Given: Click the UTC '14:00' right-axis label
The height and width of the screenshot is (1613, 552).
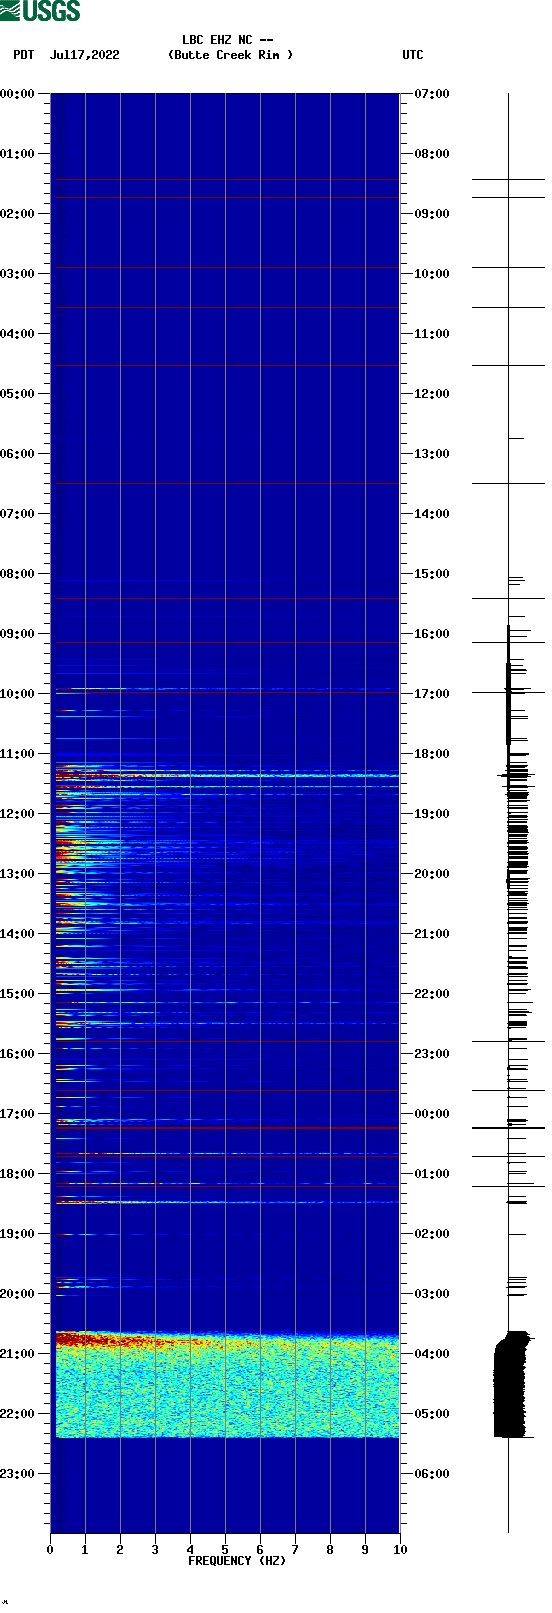Looking at the screenshot, I should coord(432,514).
